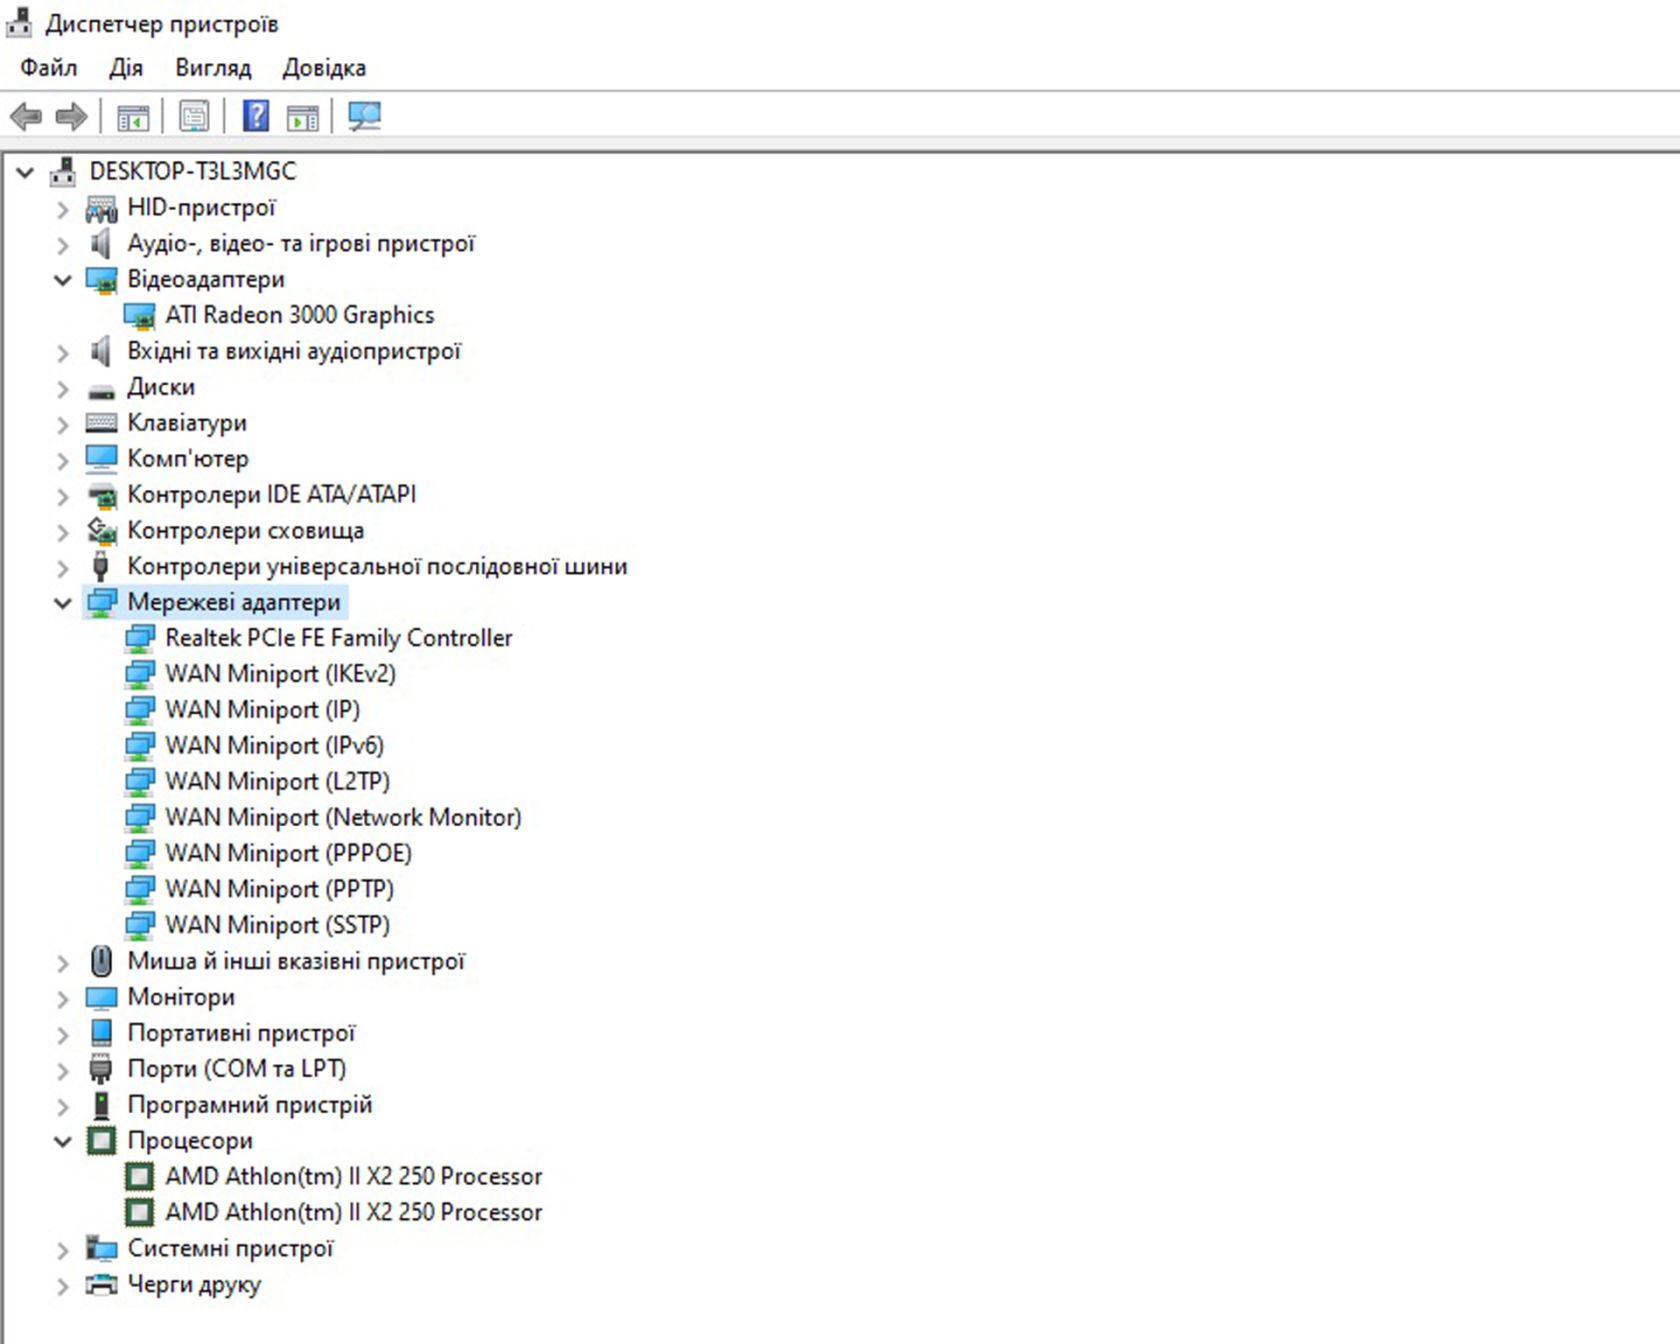Open the Файл menu
This screenshot has width=1680, height=1344.
49,68
